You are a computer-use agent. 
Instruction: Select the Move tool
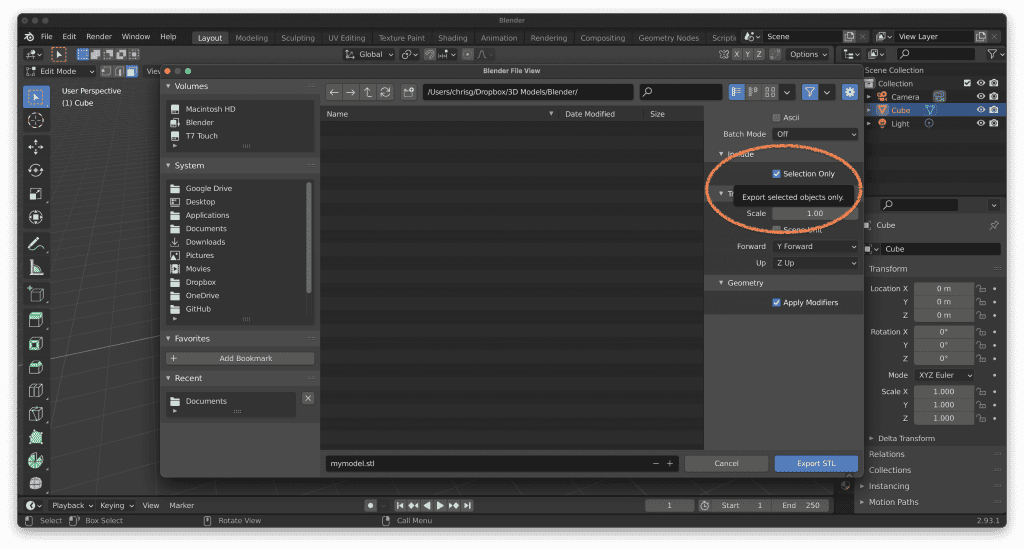click(36, 147)
